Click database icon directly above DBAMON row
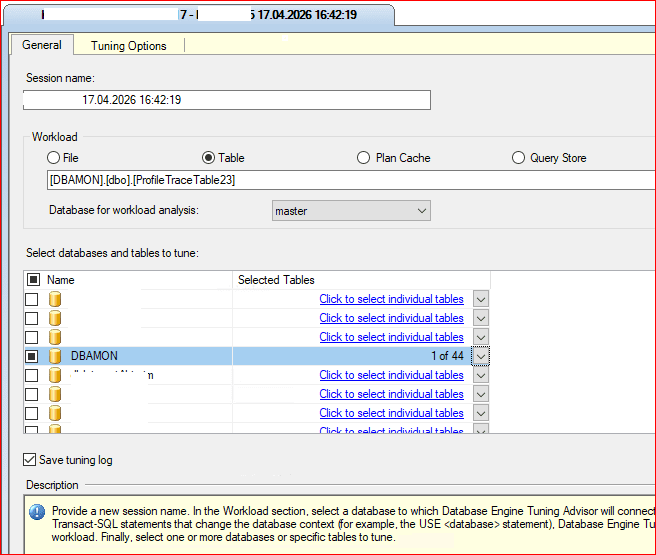Image resolution: width=656 pixels, height=555 pixels. coord(55,337)
